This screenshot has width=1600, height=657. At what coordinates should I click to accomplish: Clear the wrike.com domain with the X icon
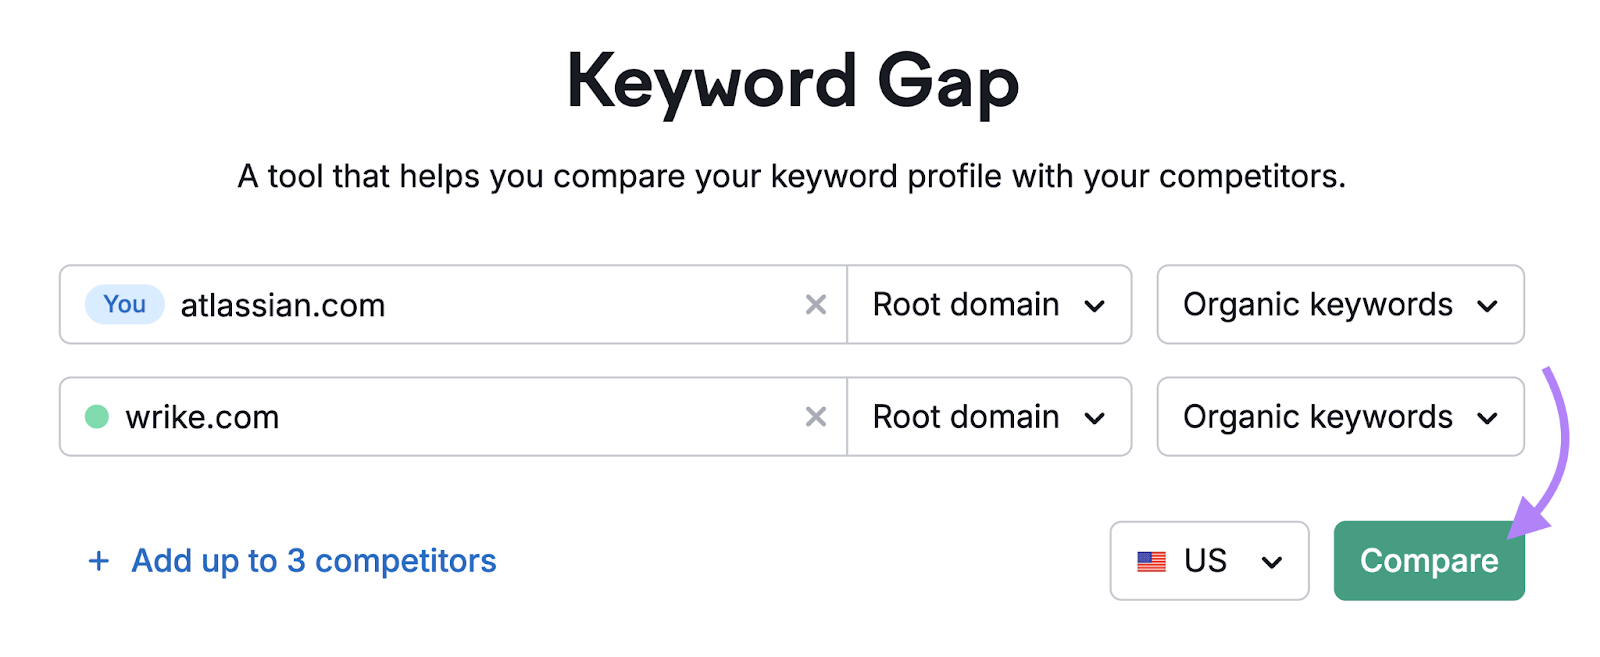point(817,417)
